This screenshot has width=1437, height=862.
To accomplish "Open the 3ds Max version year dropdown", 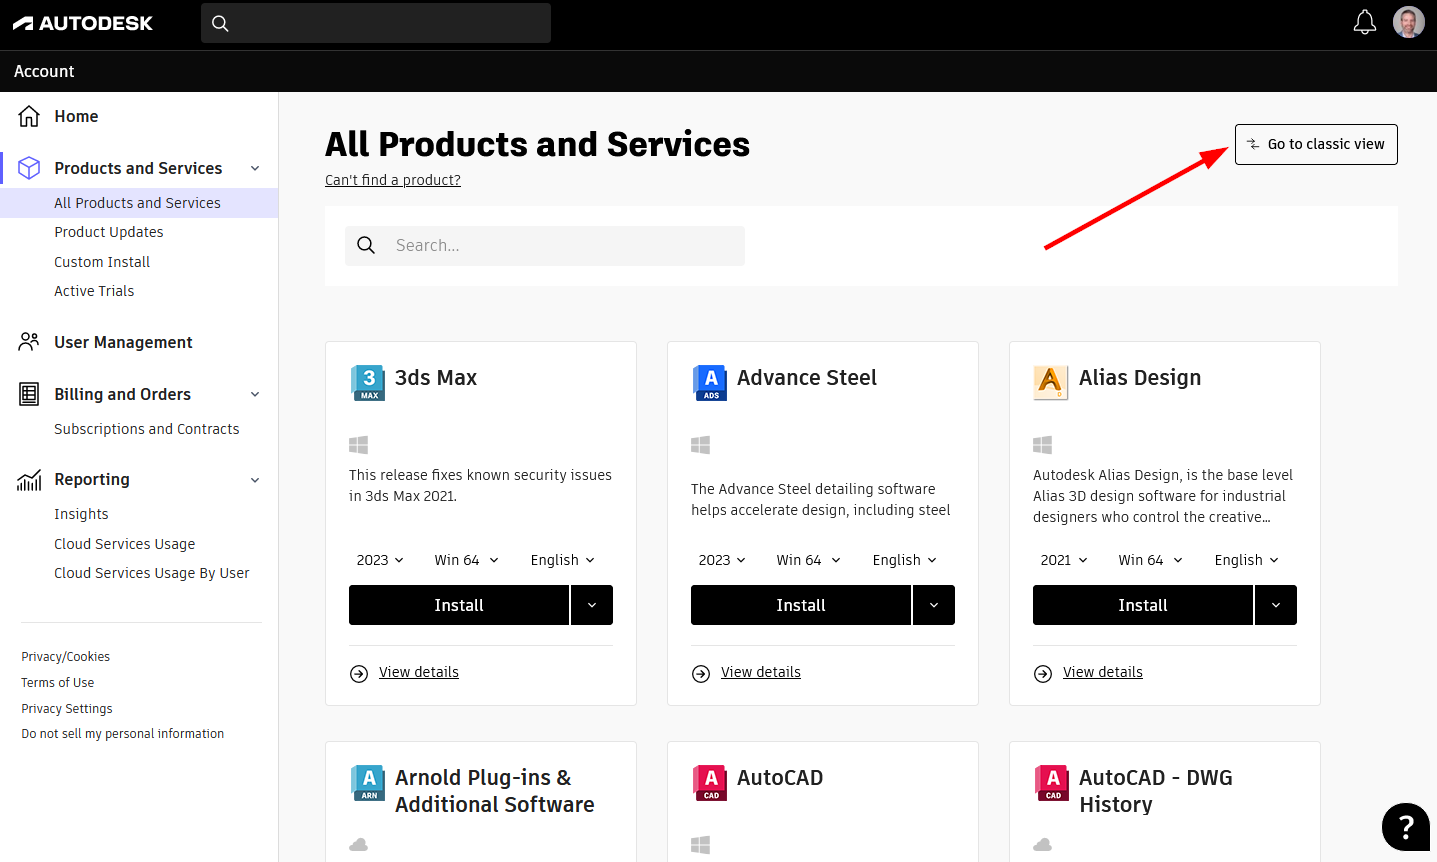I will pyautogui.click(x=380, y=560).
